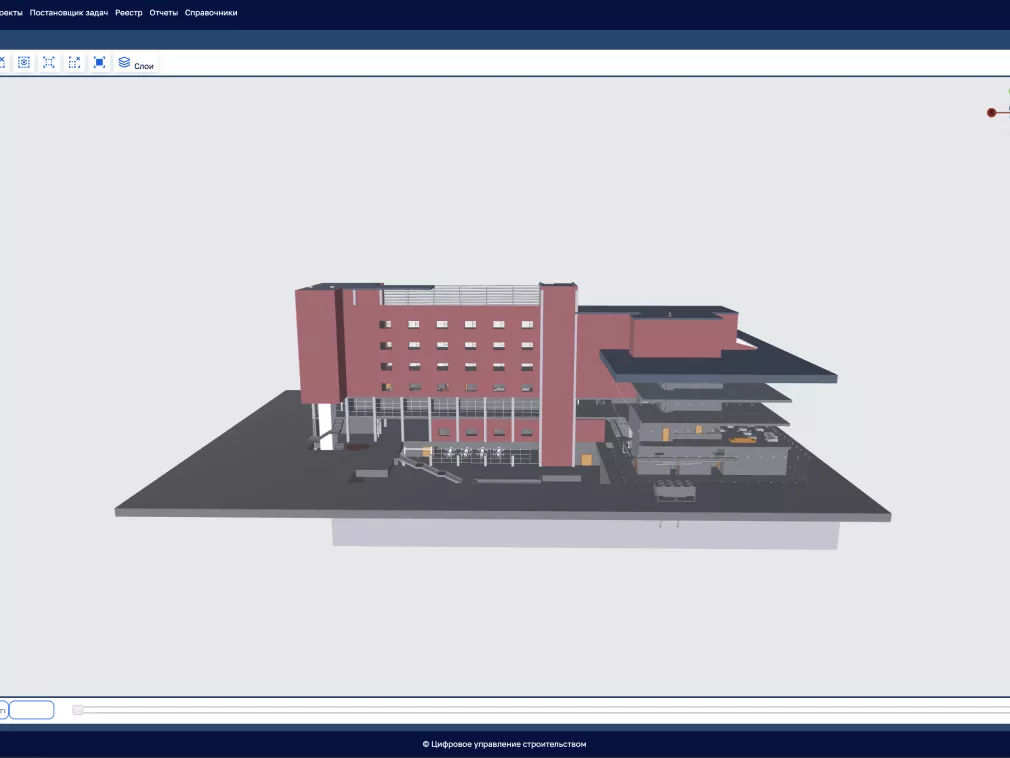Click the Цифровое управление строительством footer text

504,744
